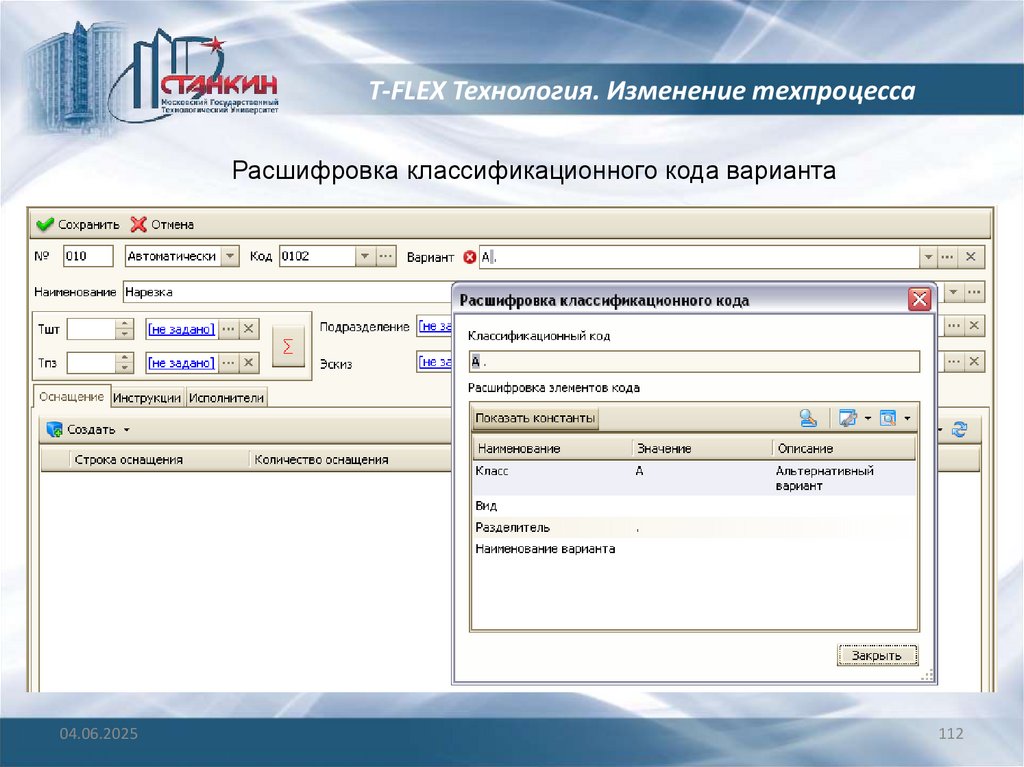Click the Сохранить (Save) button

[78, 224]
